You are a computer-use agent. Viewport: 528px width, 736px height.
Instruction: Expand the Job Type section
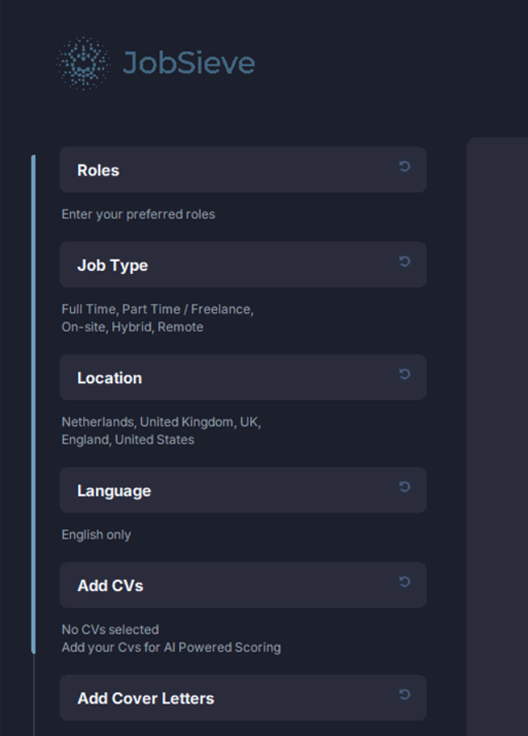pyautogui.click(x=243, y=265)
